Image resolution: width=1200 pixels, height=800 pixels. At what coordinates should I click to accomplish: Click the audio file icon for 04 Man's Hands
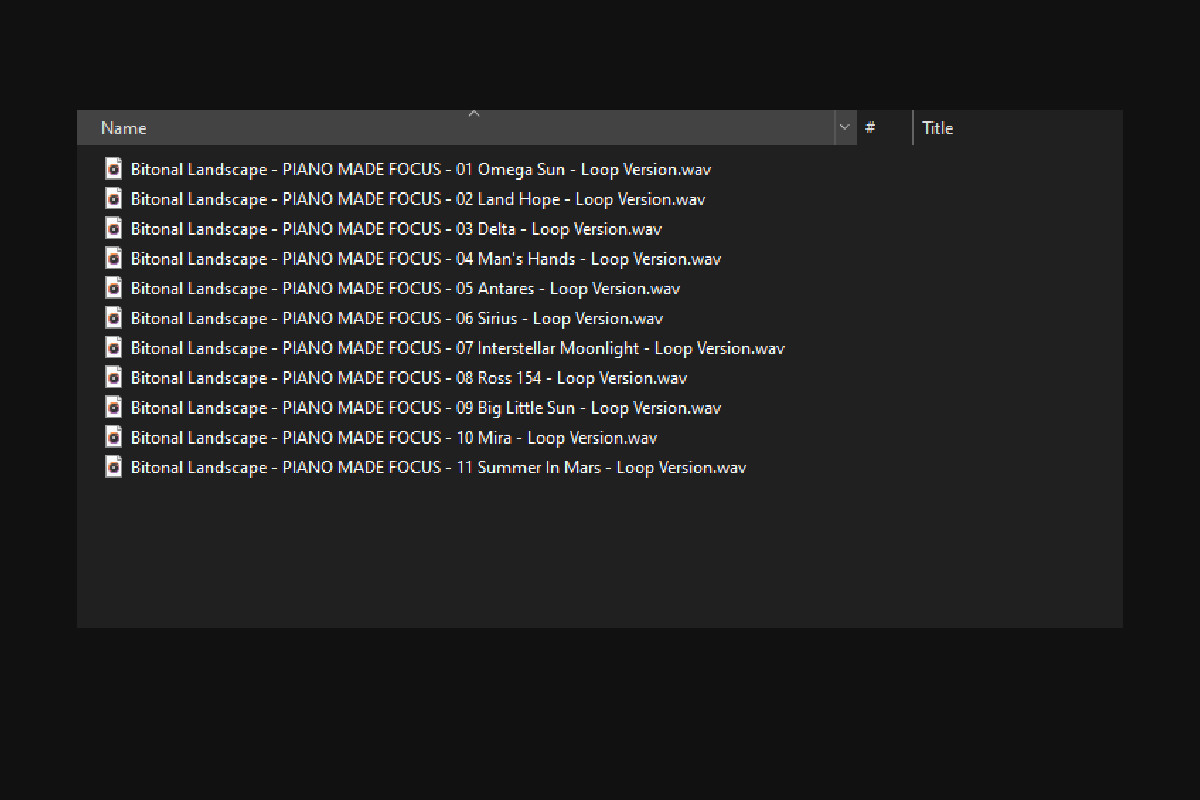(114, 258)
